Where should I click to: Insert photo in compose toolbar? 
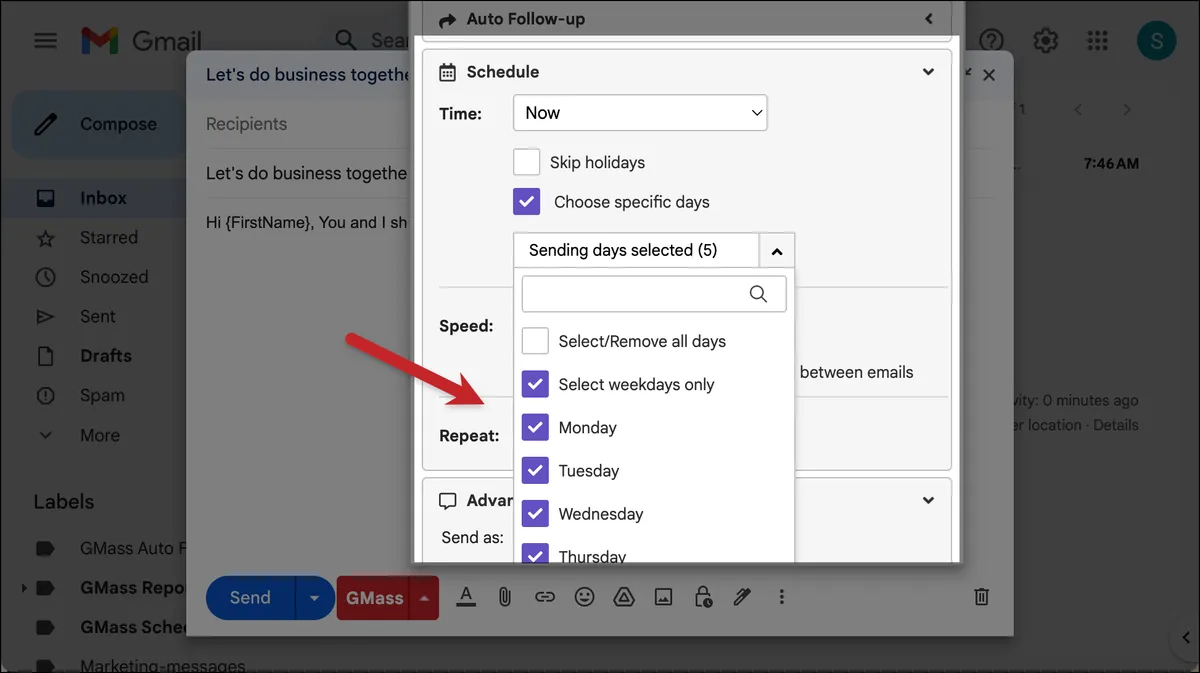coord(663,597)
